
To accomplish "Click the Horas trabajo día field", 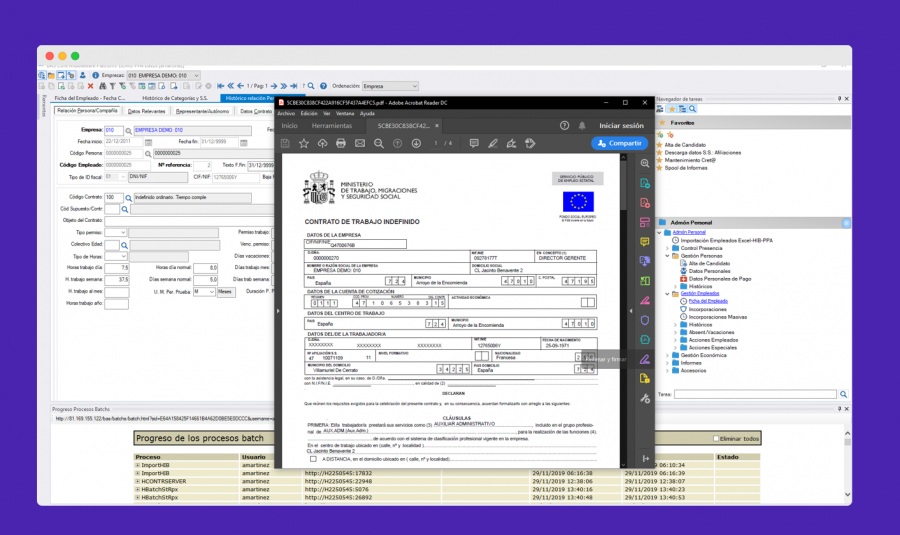I will [117, 268].
